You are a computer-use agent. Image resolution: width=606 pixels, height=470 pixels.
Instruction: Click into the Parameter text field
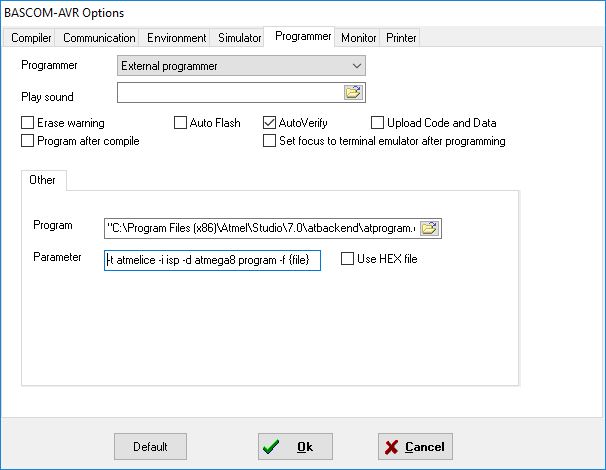212,260
